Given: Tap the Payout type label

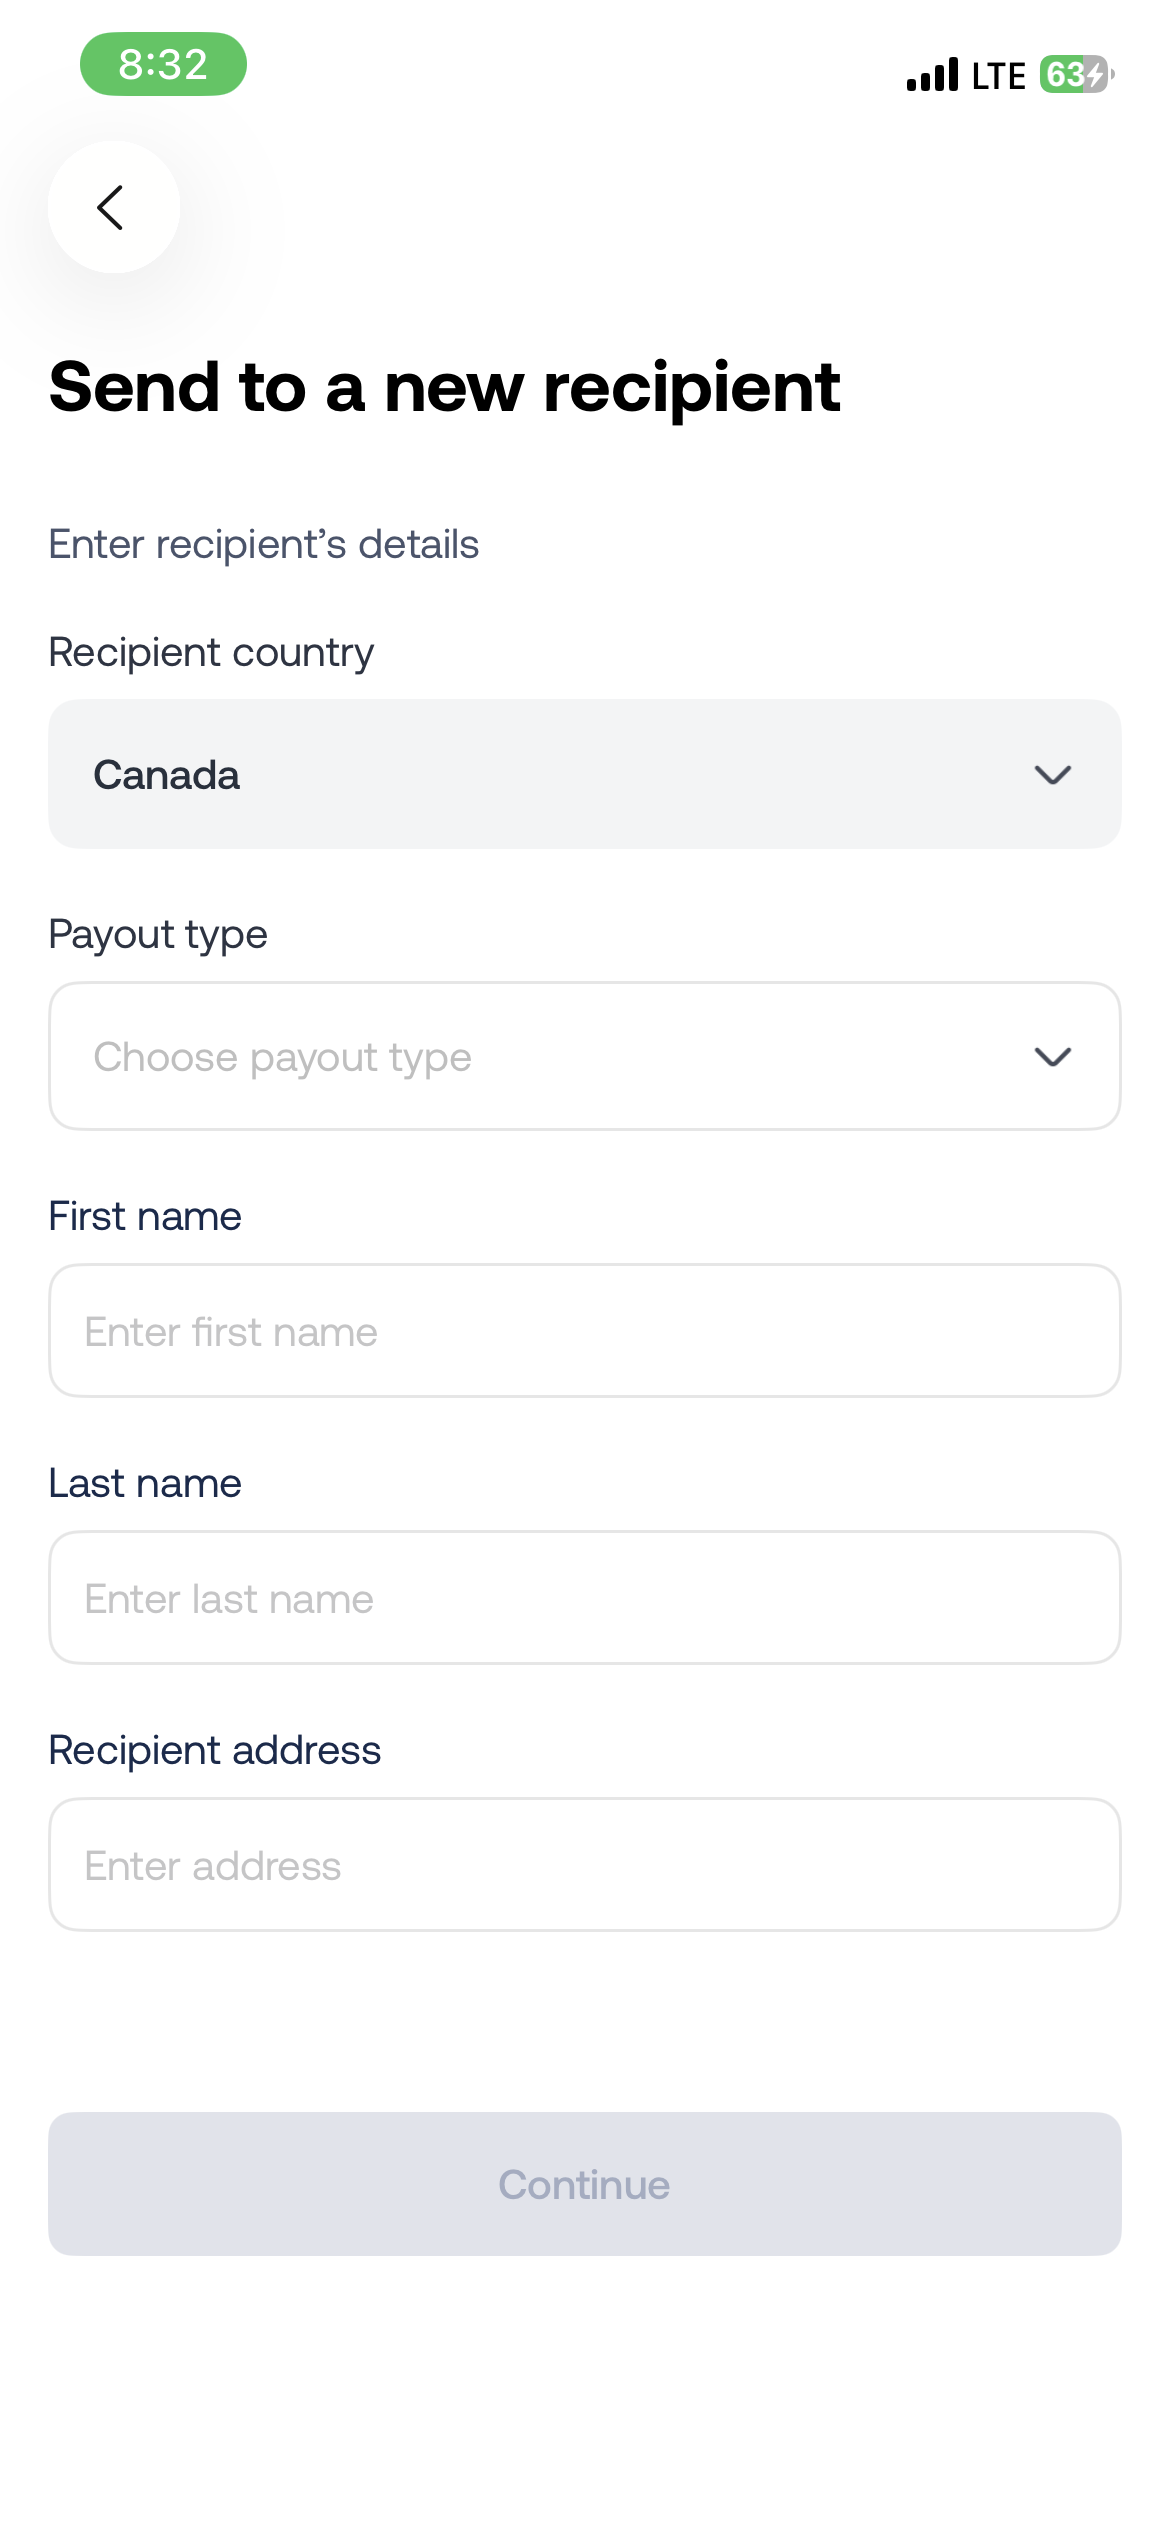Looking at the screenshot, I should tap(158, 933).
